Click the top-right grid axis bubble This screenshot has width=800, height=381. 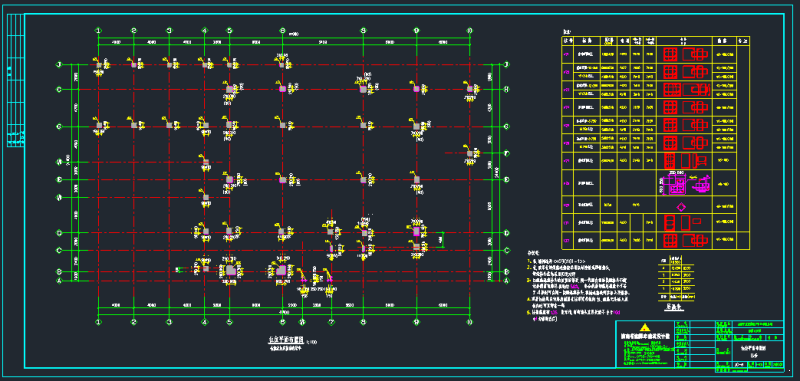[x=469, y=31]
